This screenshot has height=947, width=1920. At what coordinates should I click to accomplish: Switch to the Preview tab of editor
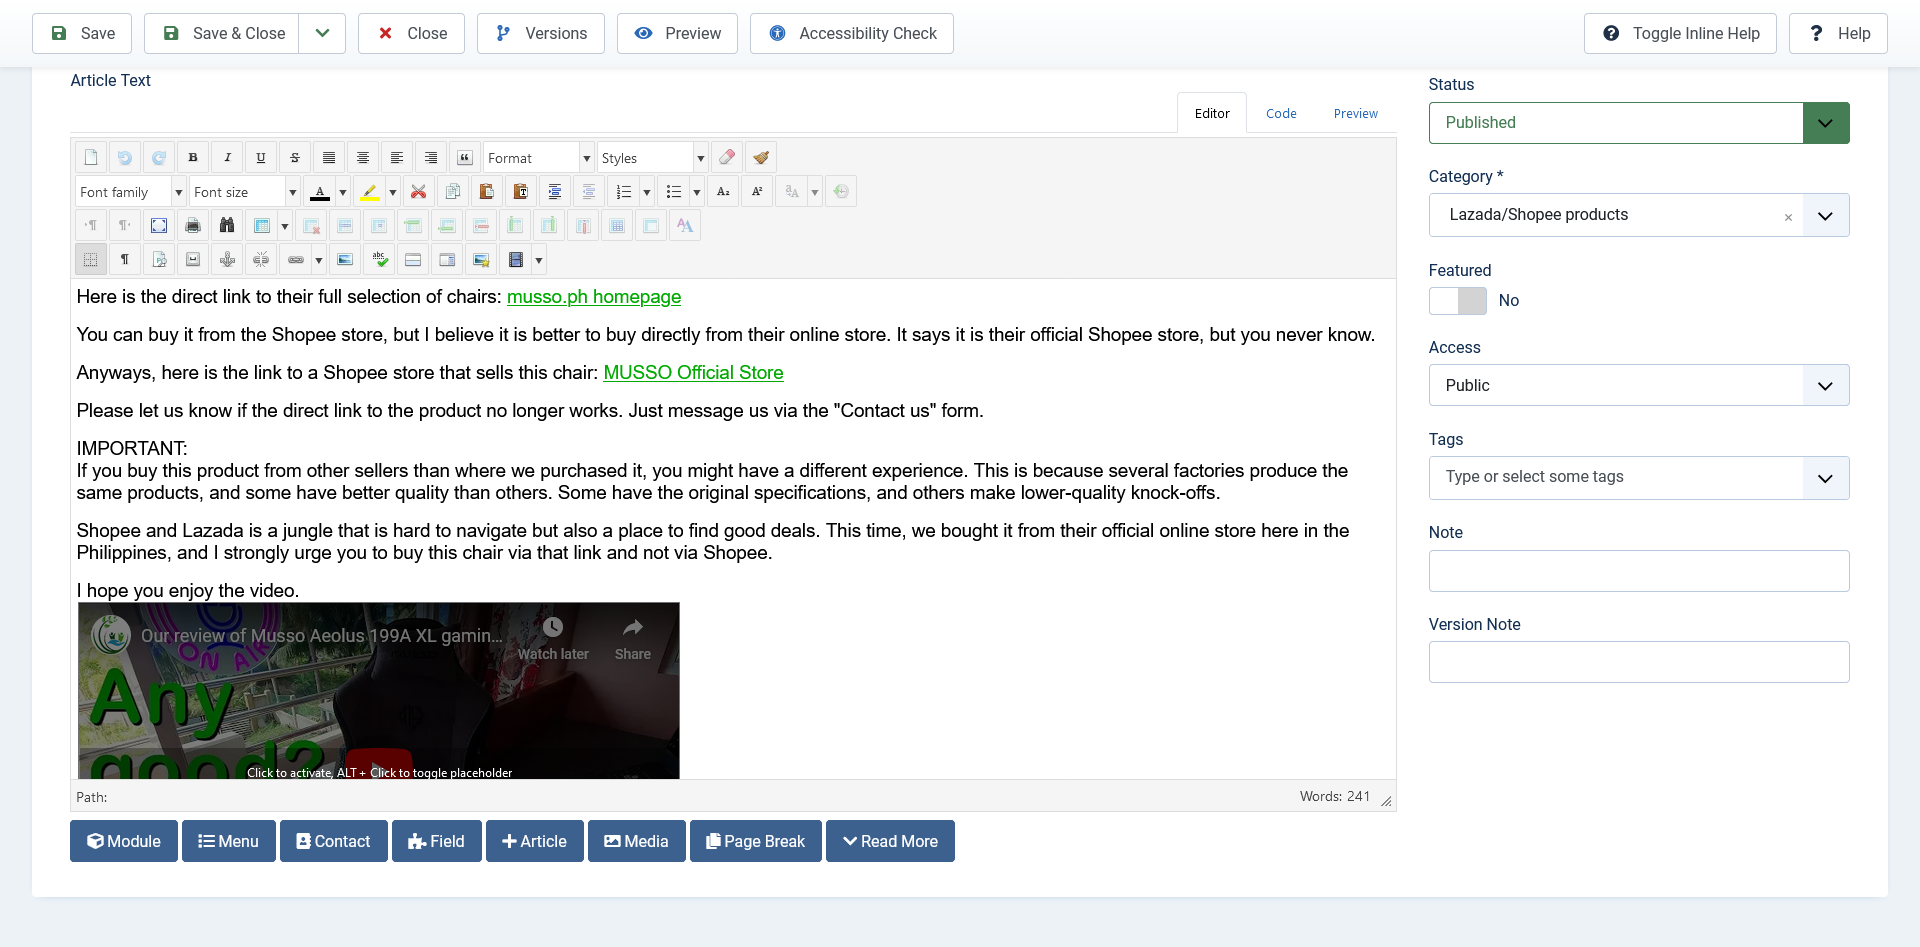[x=1355, y=113]
